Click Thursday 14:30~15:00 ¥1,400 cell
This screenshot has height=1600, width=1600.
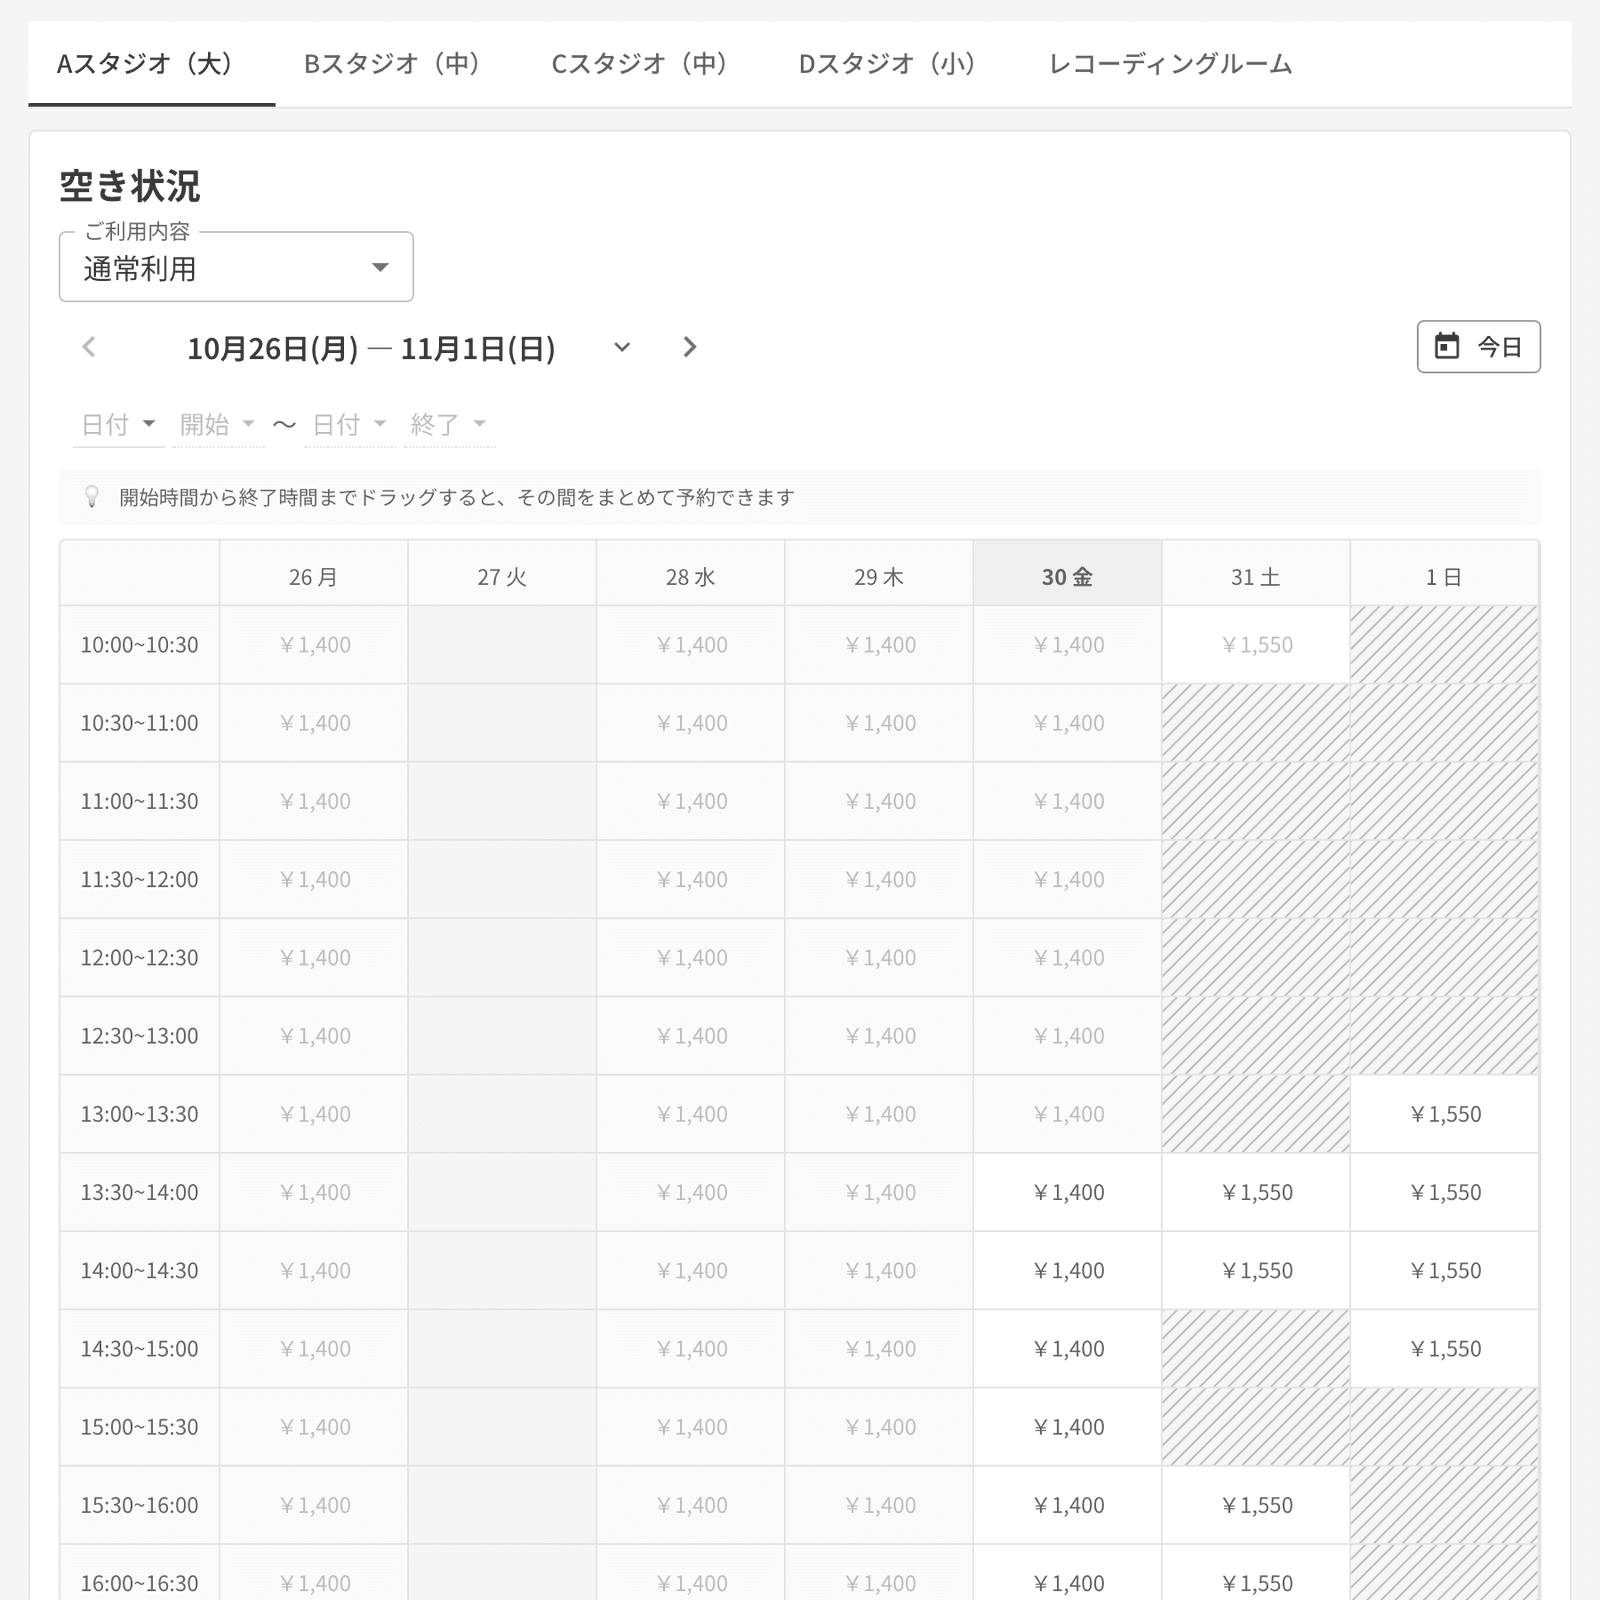click(x=879, y=1349)
